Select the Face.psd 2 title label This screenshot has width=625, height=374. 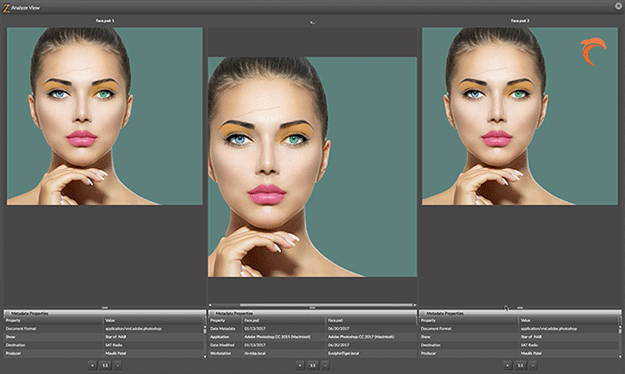click(520, 20)
